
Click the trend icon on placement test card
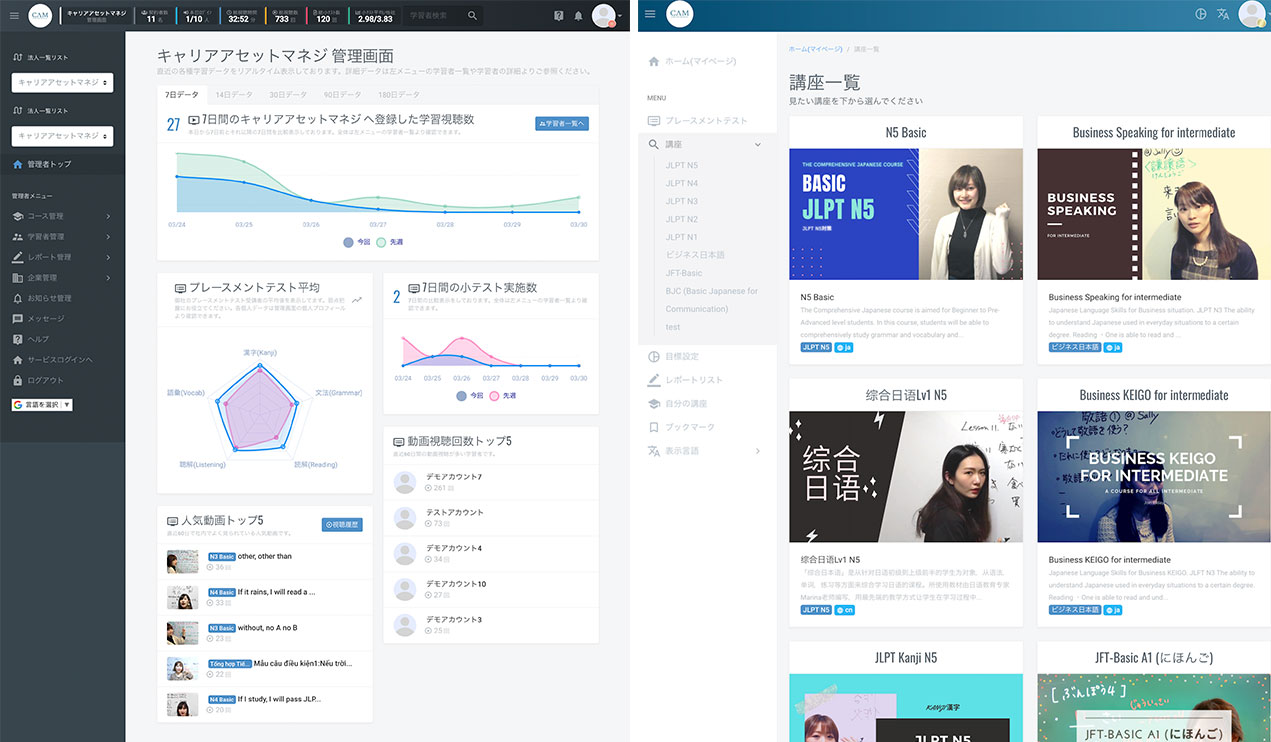click(357, 300)
